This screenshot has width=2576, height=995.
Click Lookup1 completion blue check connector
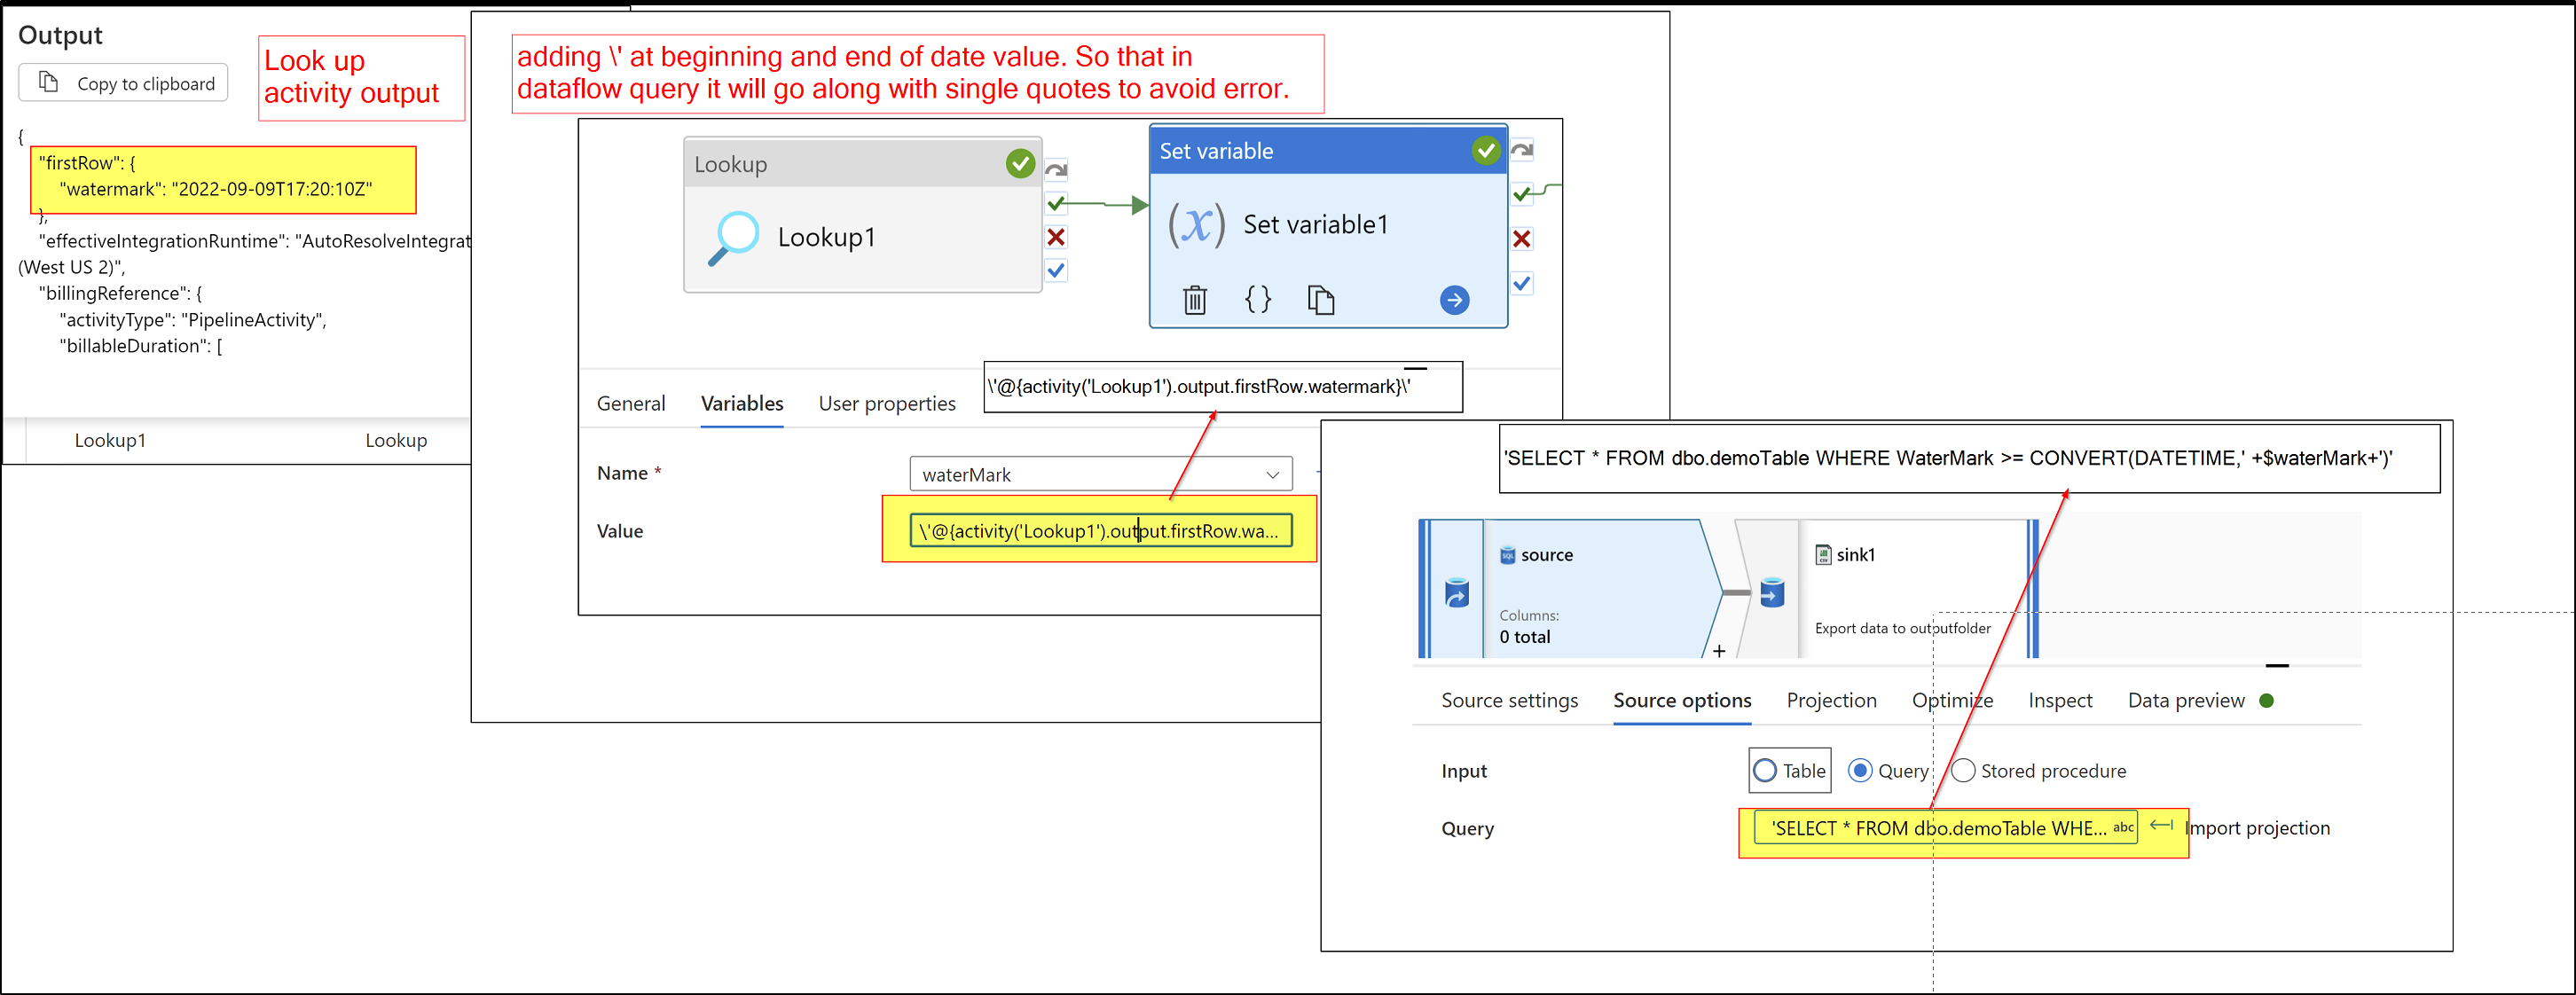1056,270
